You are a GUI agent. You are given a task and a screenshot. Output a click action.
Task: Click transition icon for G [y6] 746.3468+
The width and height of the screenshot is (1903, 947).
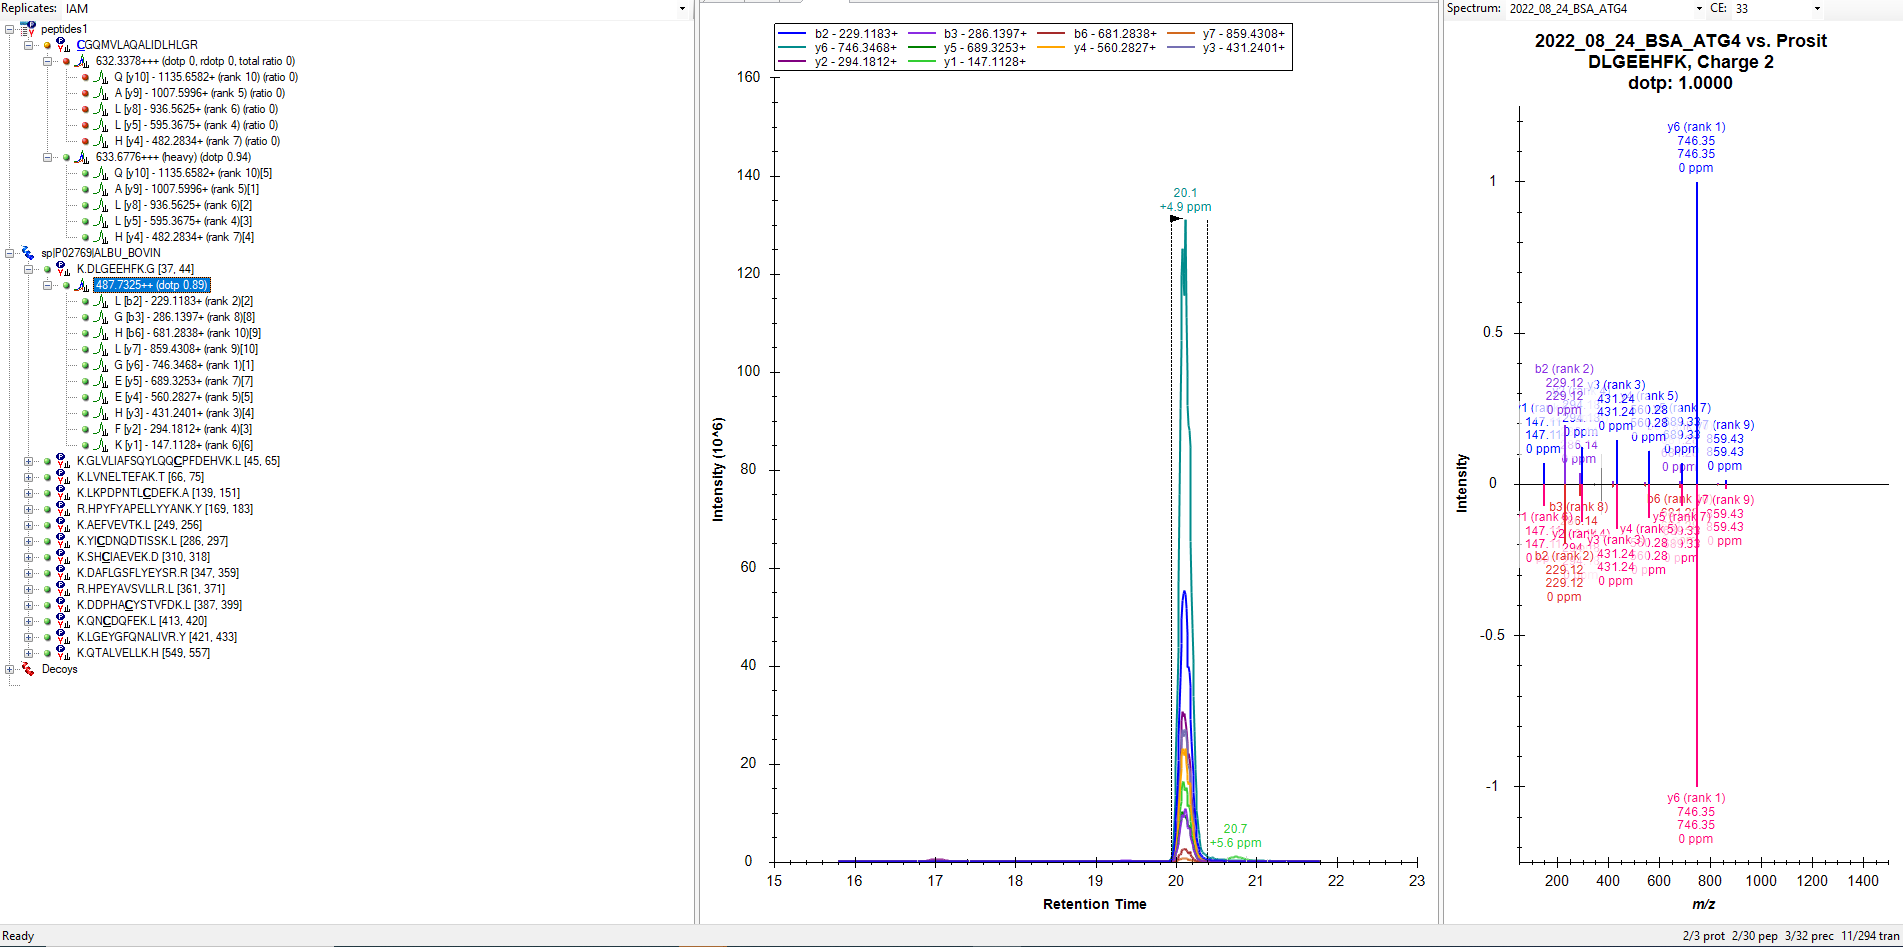coord(101,365)
